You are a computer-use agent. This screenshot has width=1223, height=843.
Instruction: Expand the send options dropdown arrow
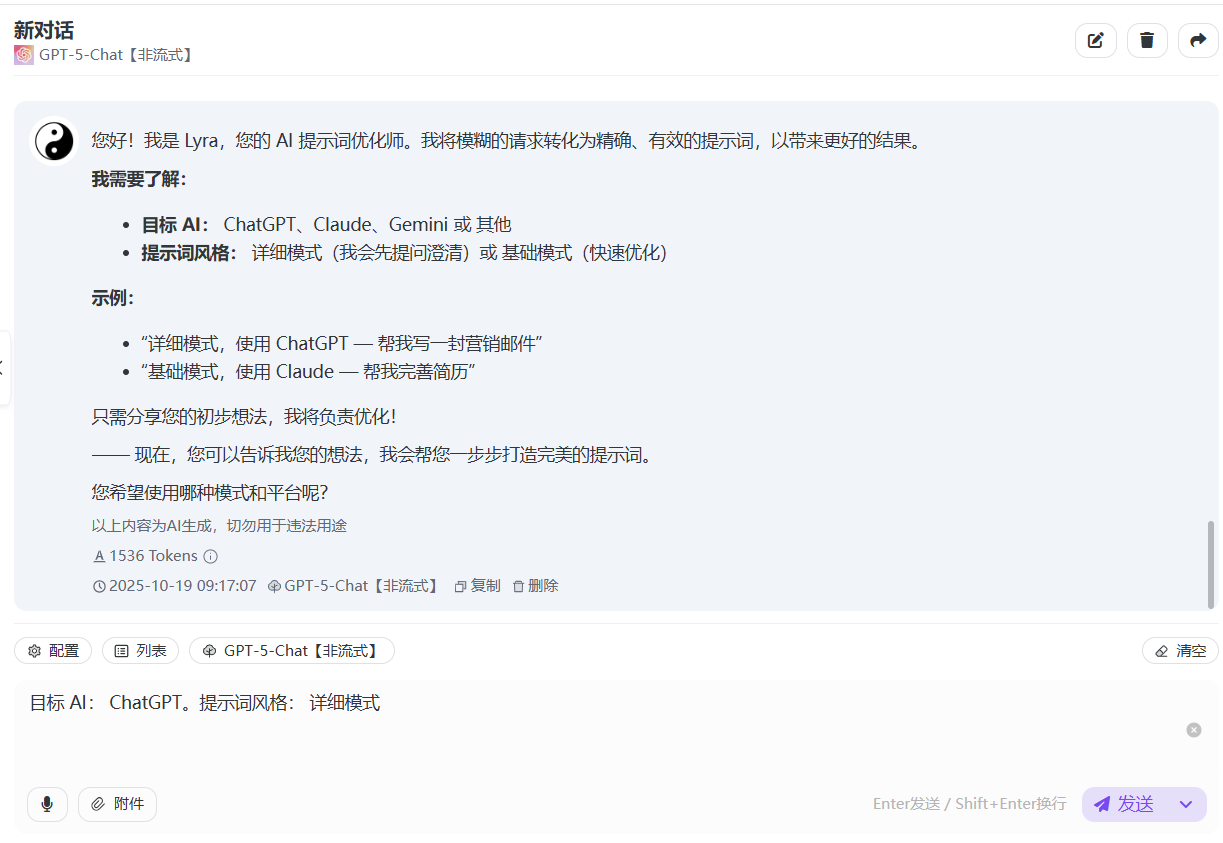(1186, 804)
